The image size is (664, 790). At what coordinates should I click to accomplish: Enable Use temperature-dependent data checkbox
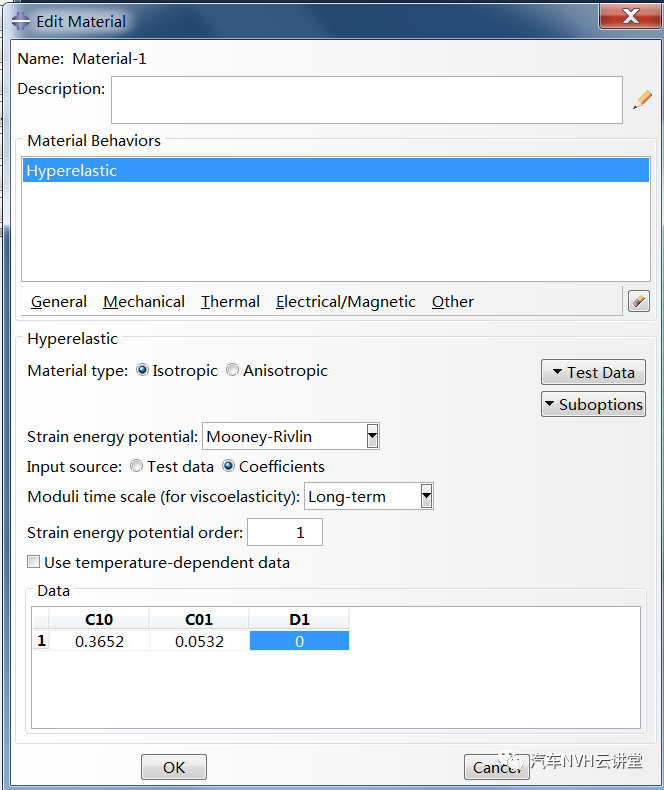(x=33, y=562)
